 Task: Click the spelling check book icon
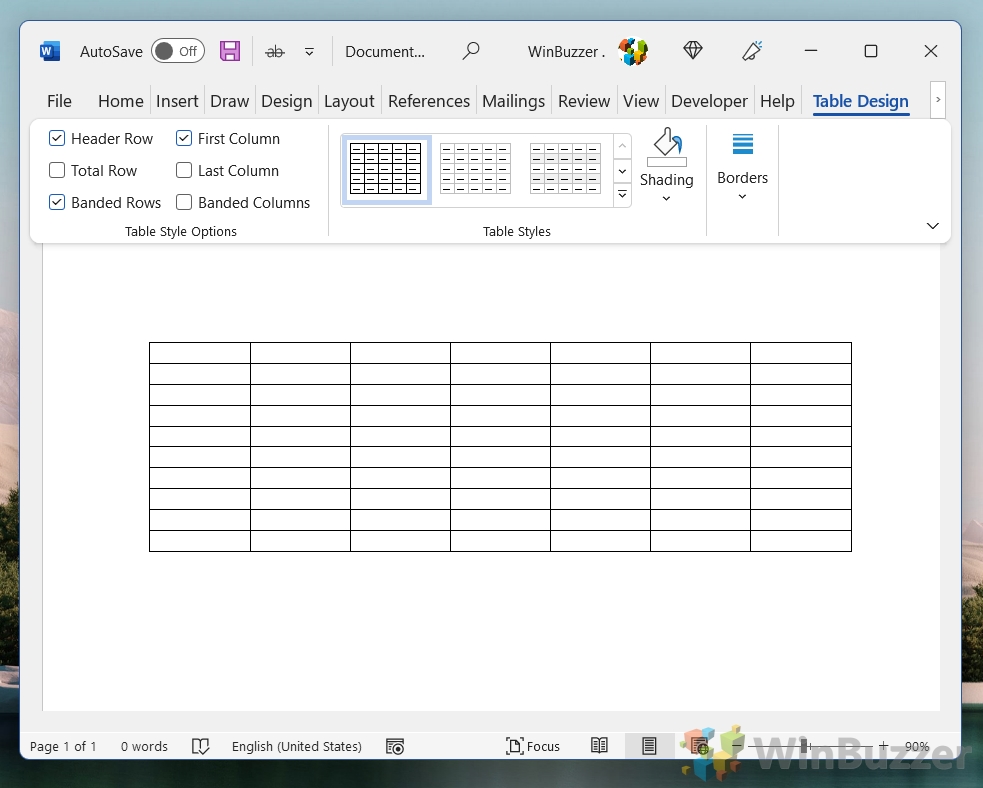coord(200,746)
